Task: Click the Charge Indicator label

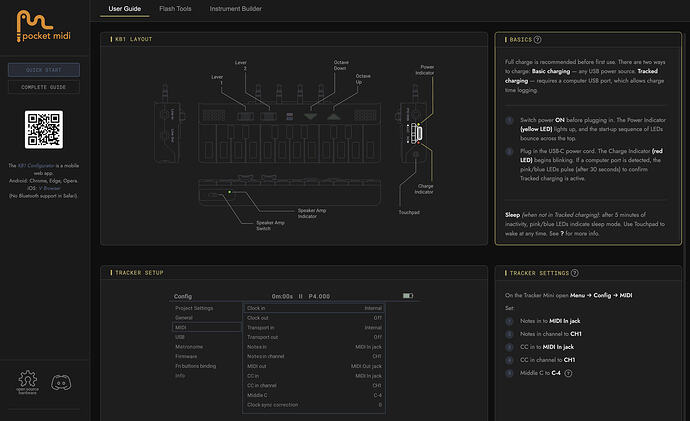Action: tap(424, 189)
